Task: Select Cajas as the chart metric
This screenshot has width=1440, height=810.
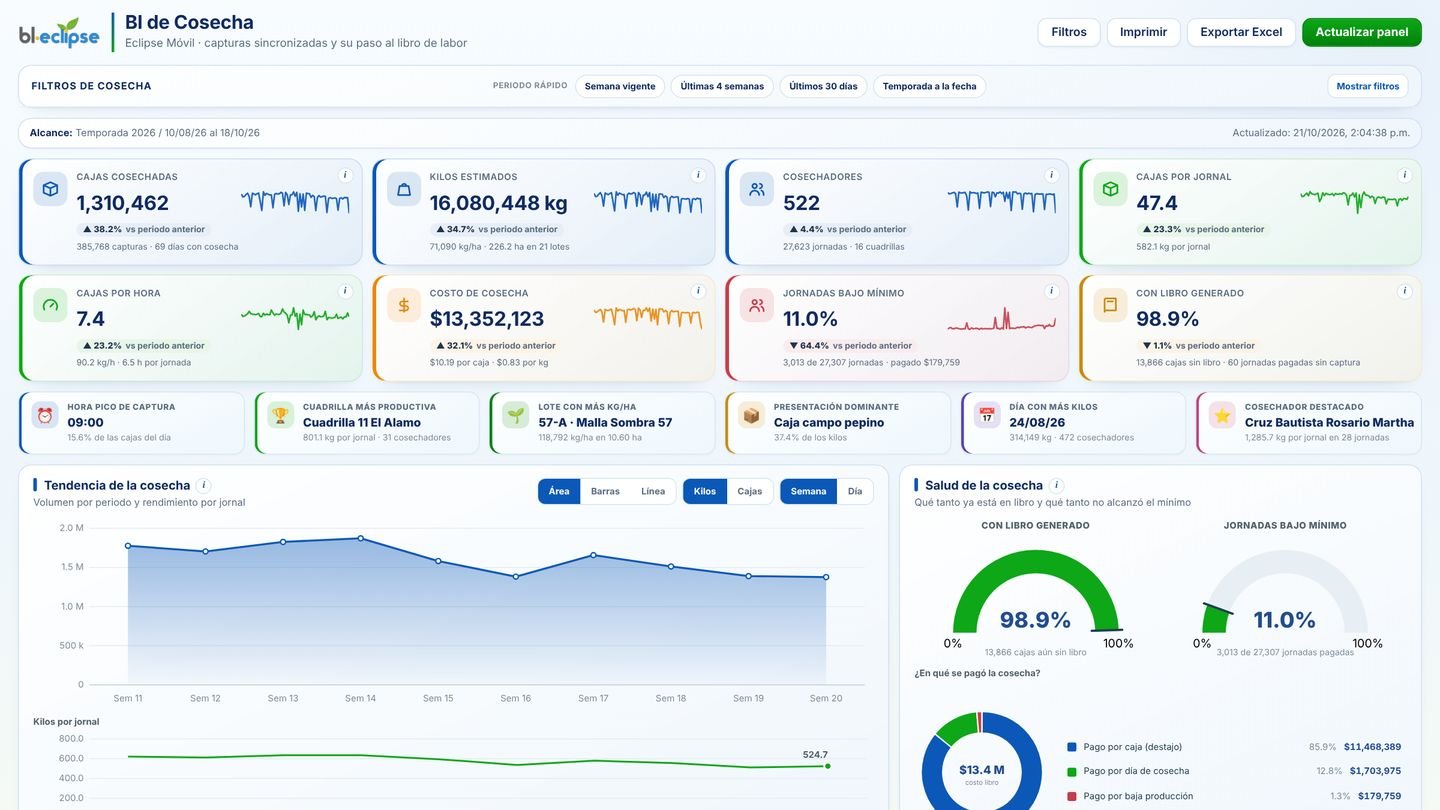Action: tap(750, 491)
